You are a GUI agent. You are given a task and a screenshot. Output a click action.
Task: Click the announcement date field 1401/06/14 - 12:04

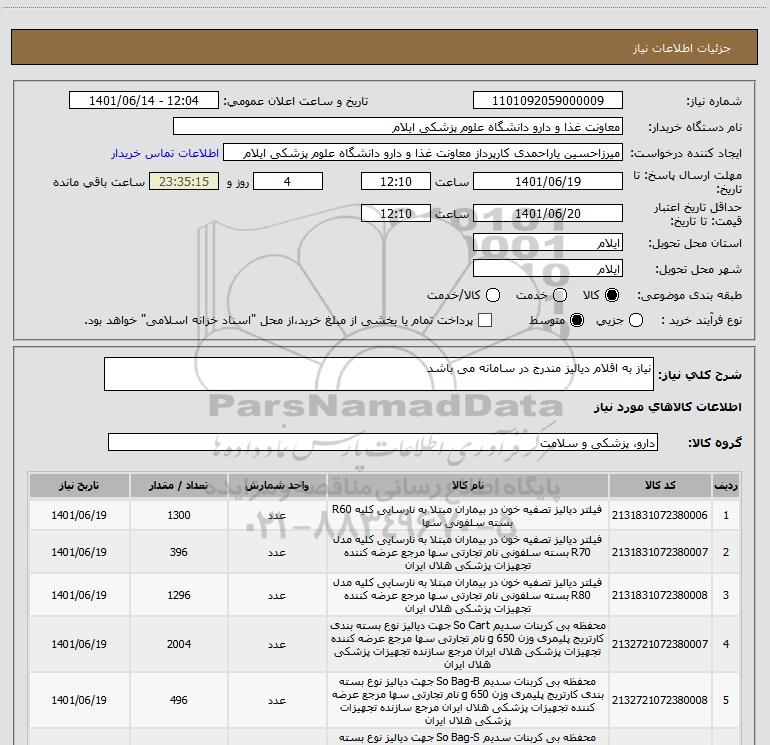[x=143, y=101]
